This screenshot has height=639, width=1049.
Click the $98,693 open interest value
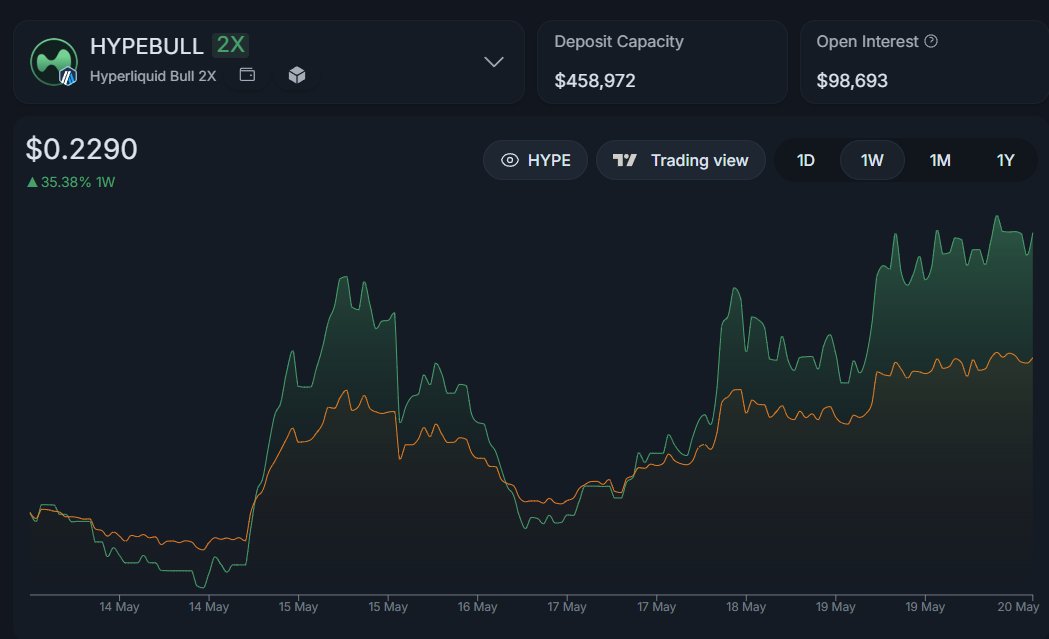(852, 81)
